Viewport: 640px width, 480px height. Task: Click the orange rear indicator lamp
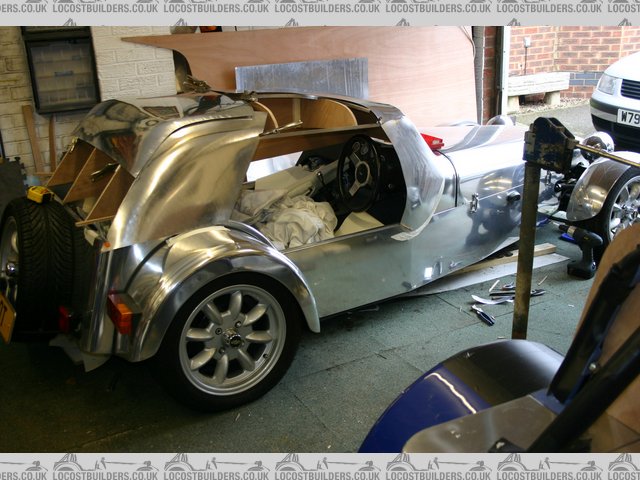click(120, 313)
